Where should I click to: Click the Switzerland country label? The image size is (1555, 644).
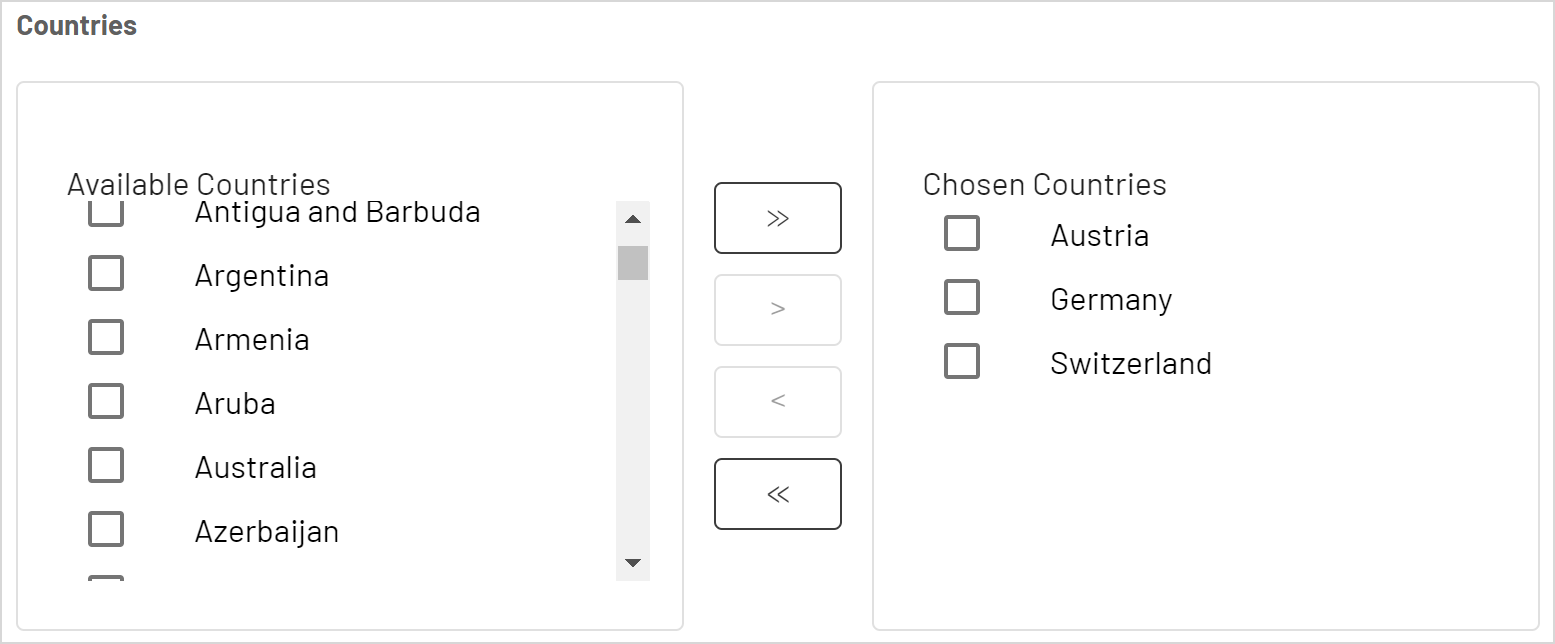pos(1131,364)
